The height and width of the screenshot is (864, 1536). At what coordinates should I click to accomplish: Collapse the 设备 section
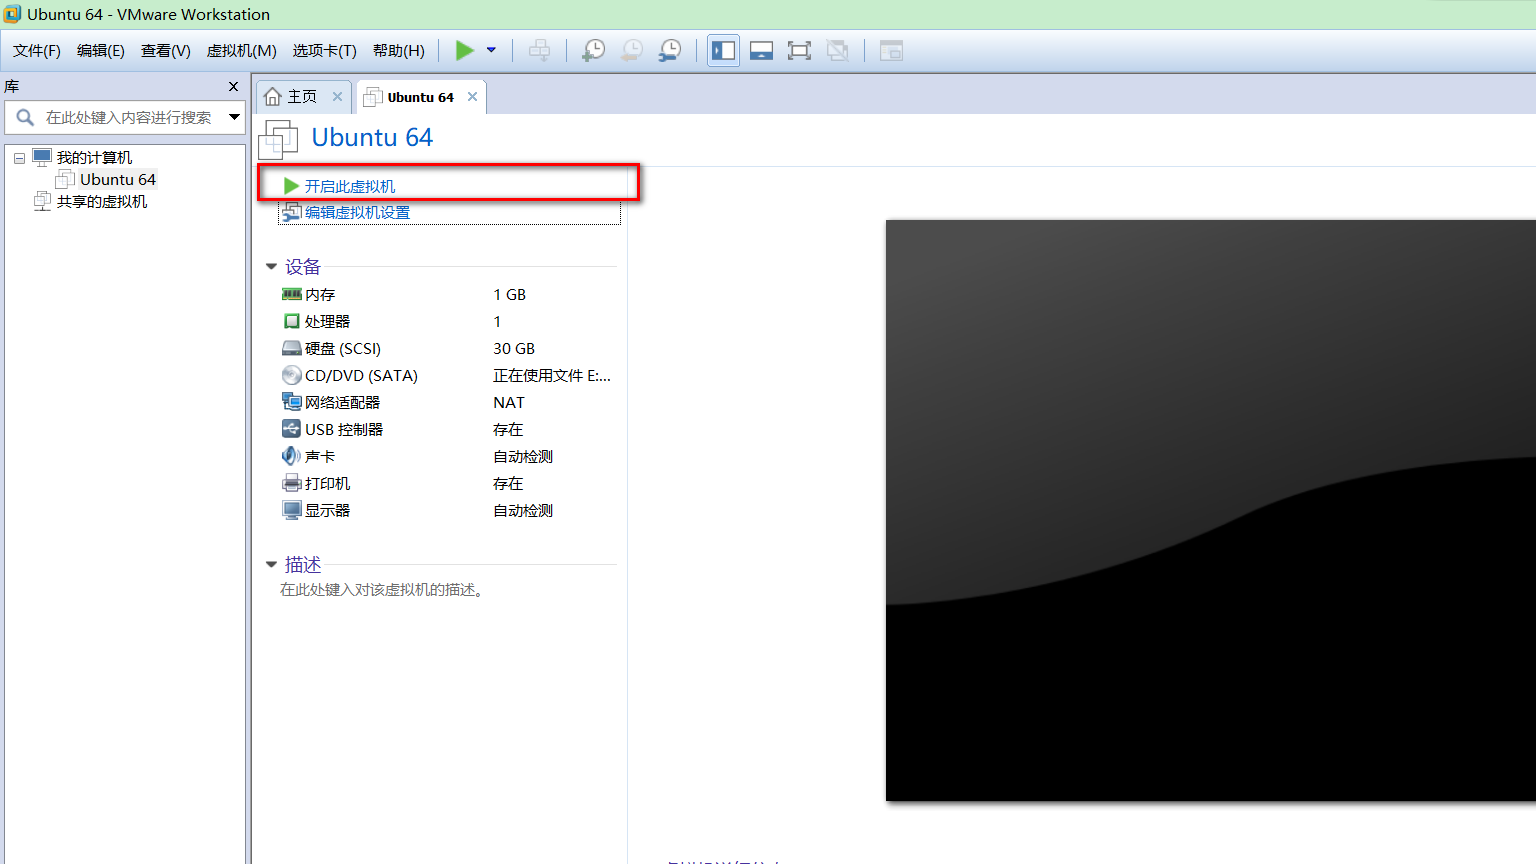pyautogui.click(x=271, y=266)
